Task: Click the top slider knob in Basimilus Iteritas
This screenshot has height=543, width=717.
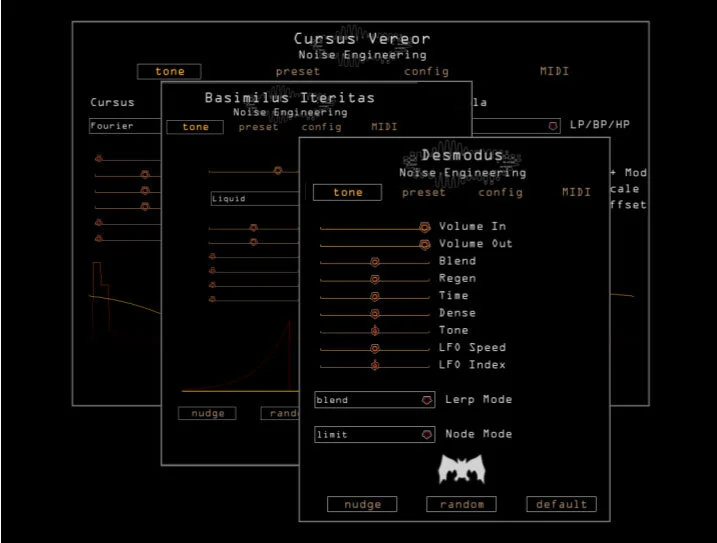Action: (278, 171)
